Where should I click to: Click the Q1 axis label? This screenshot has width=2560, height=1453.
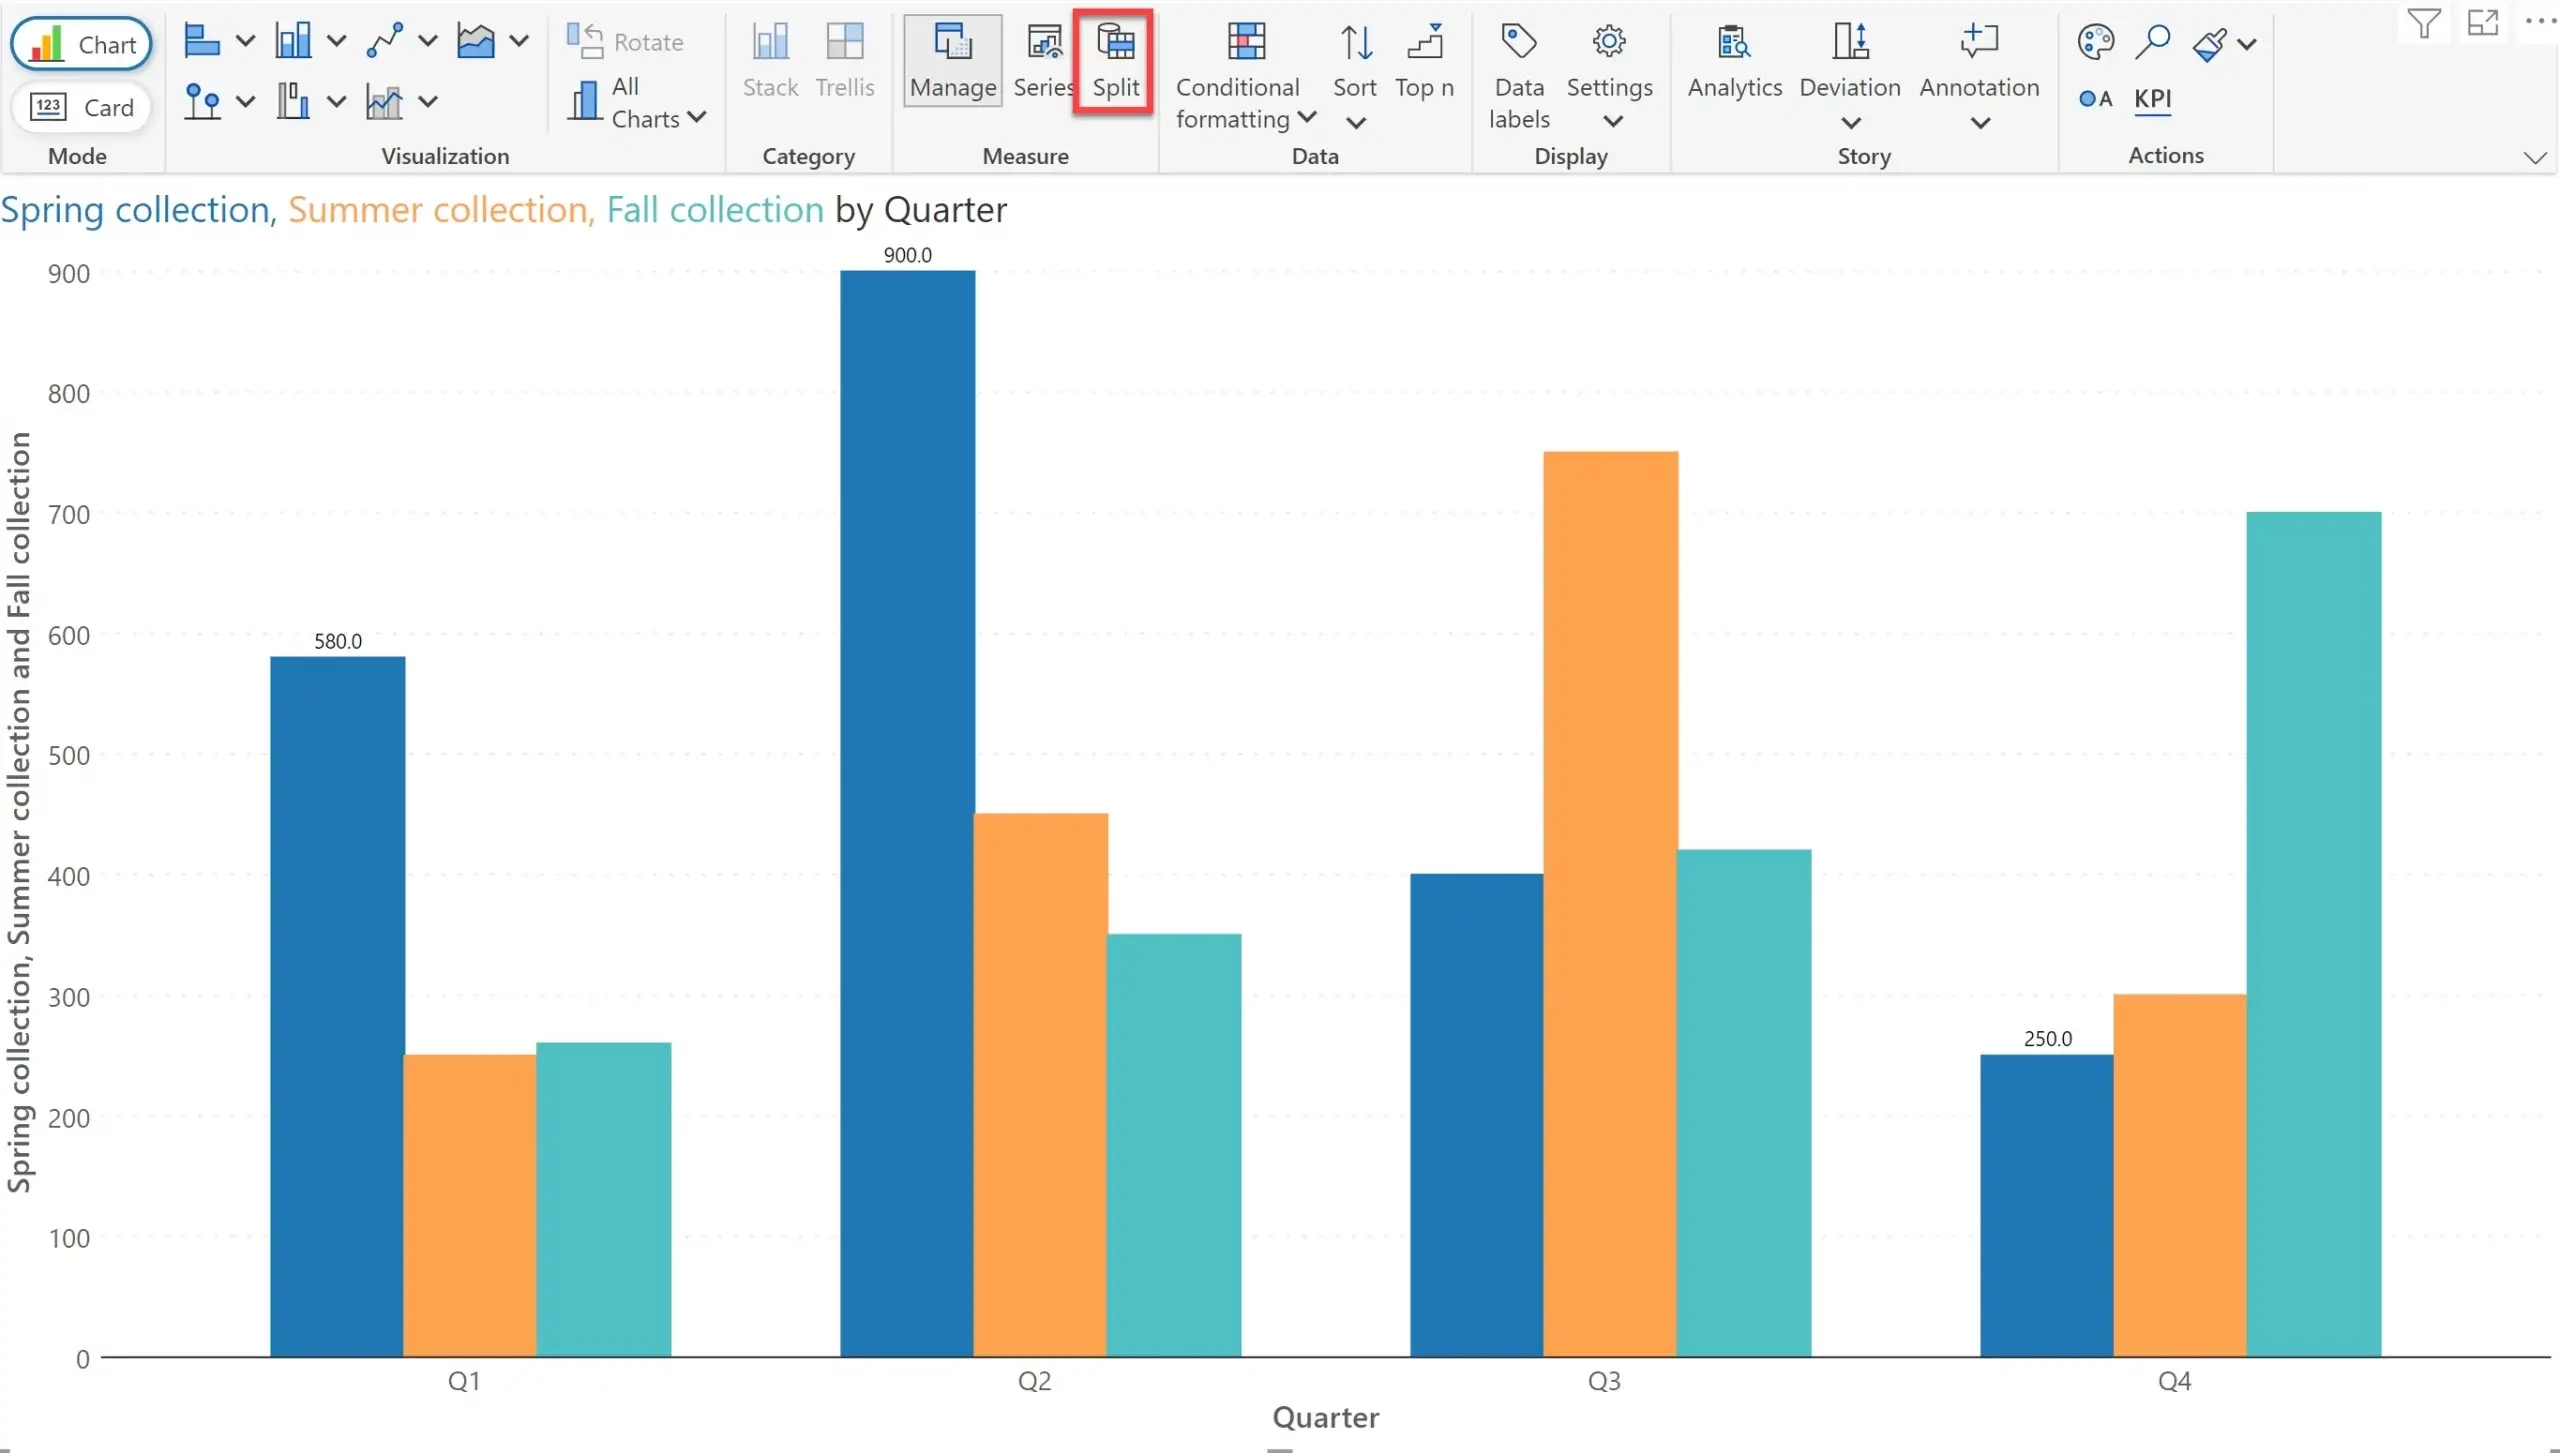pos(464,1382)
